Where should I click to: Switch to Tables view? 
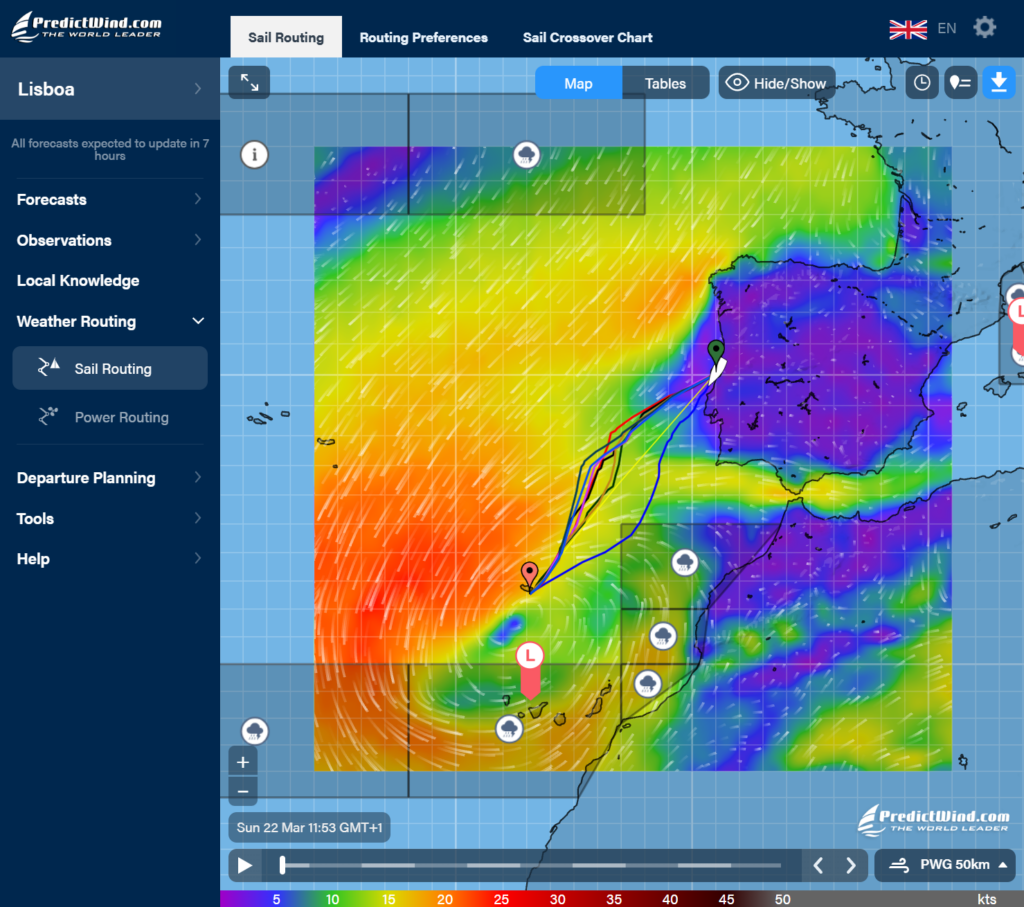pos(665,83)
